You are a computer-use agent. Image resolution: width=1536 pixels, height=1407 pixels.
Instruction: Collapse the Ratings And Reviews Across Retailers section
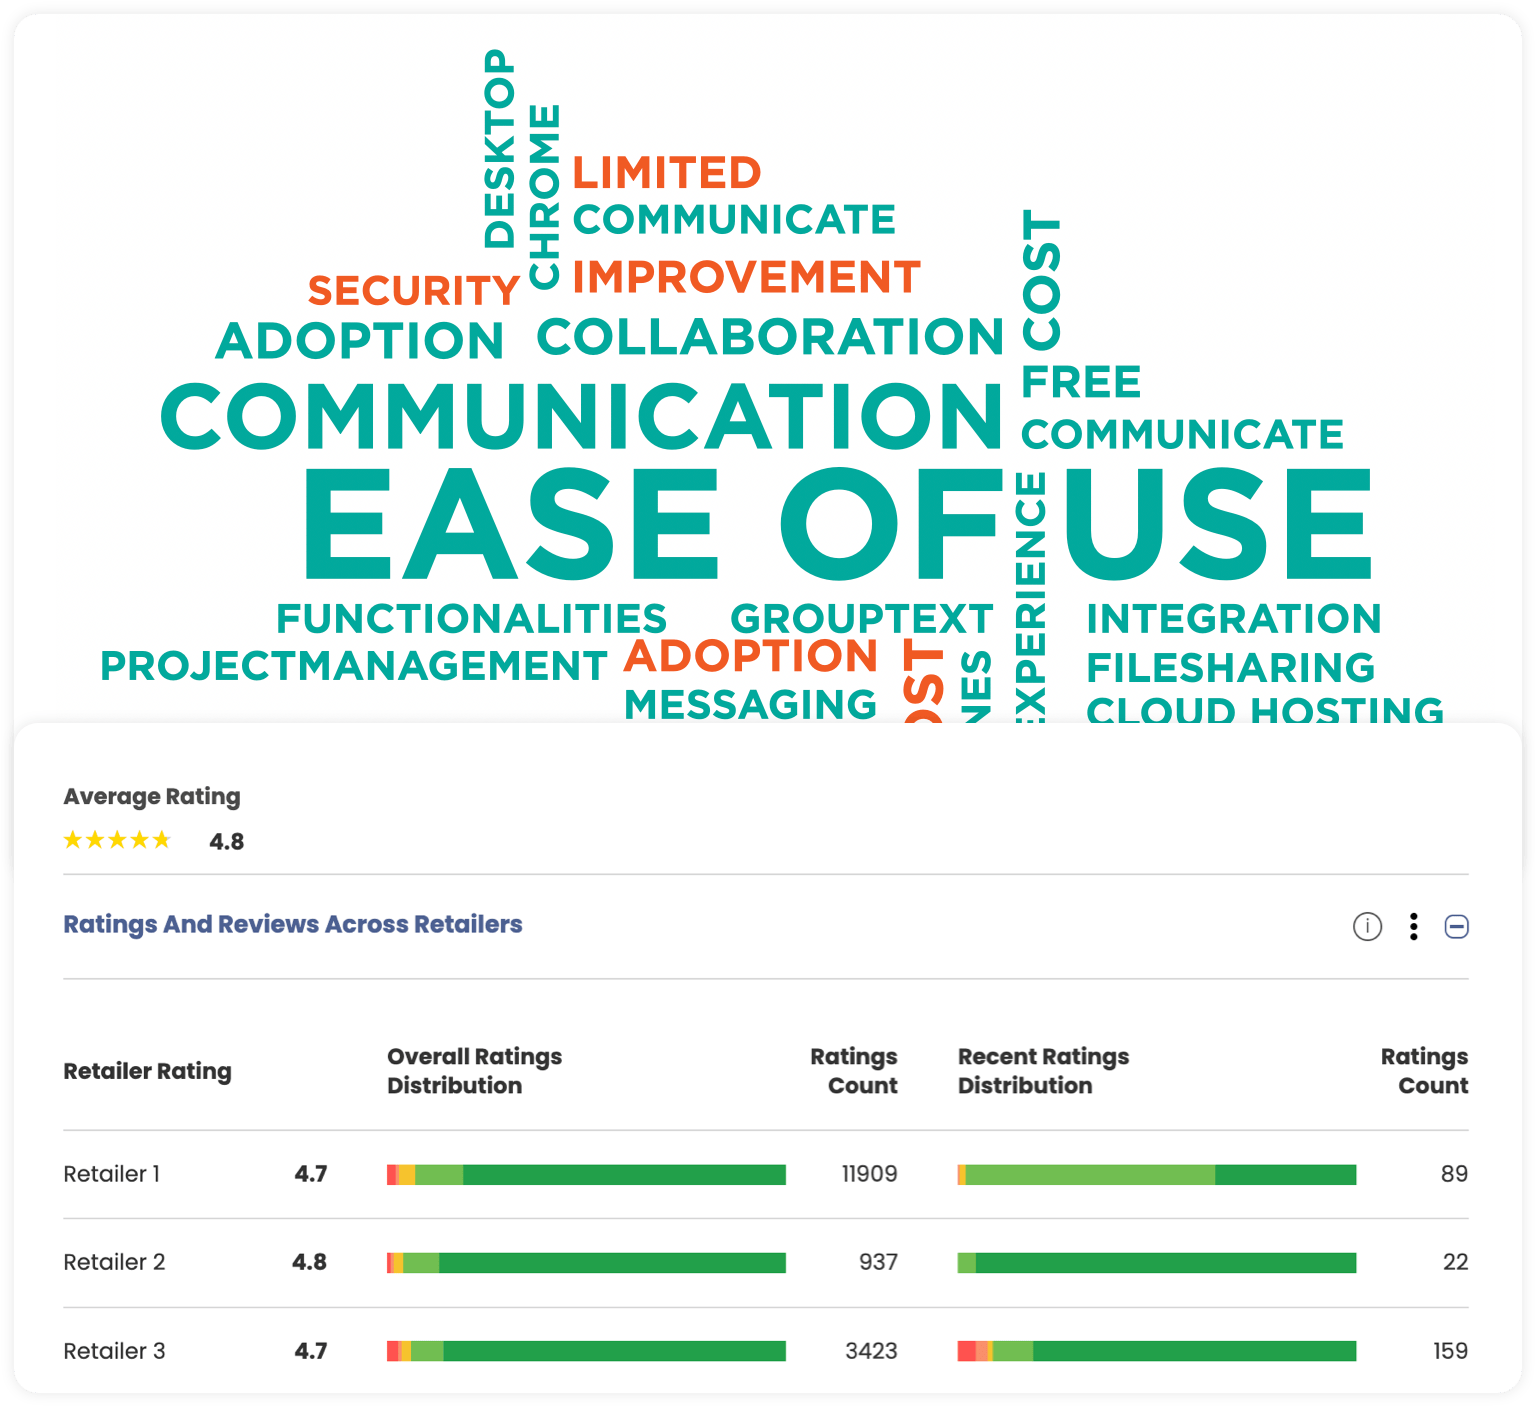click(x=1456, y=927)
